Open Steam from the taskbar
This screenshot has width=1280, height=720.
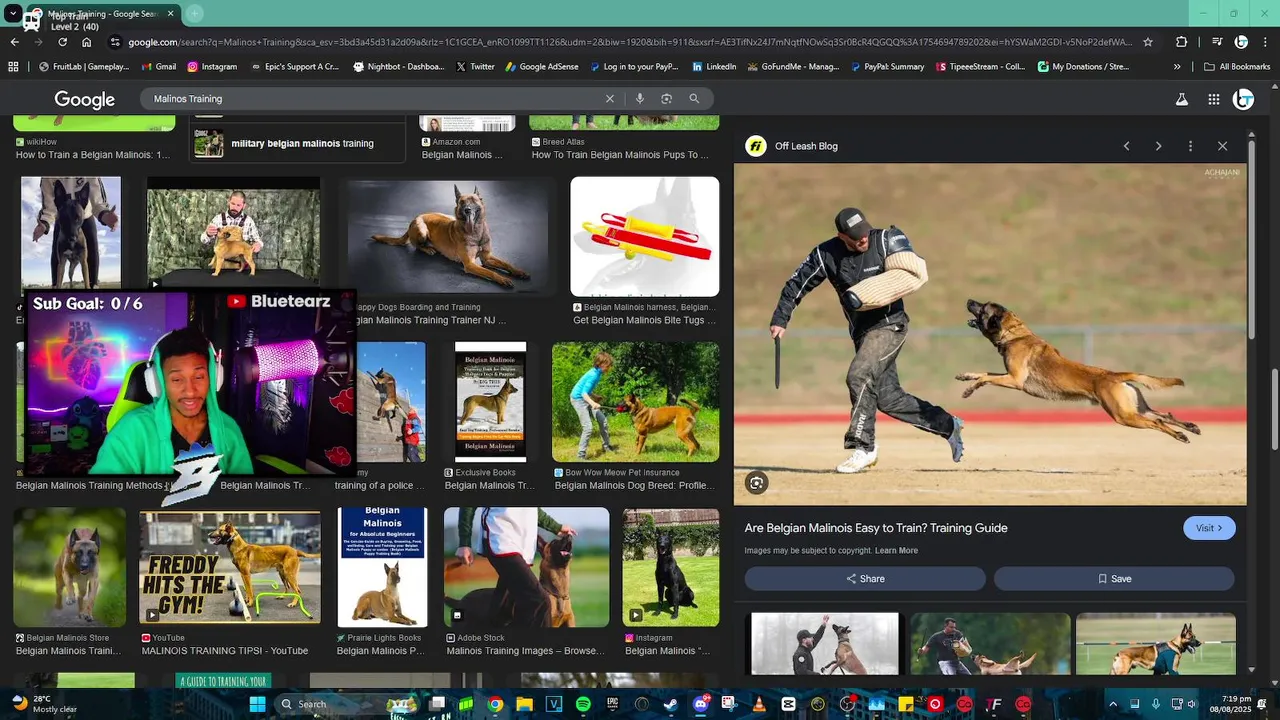coord(671,704)
